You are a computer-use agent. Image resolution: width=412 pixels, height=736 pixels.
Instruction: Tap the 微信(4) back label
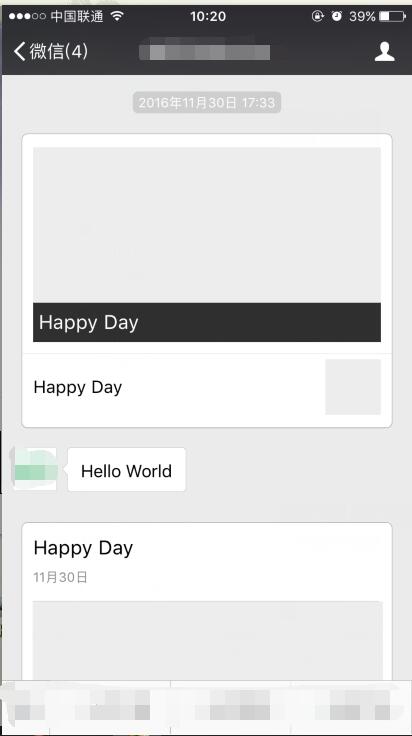click(x=59, y=52)
